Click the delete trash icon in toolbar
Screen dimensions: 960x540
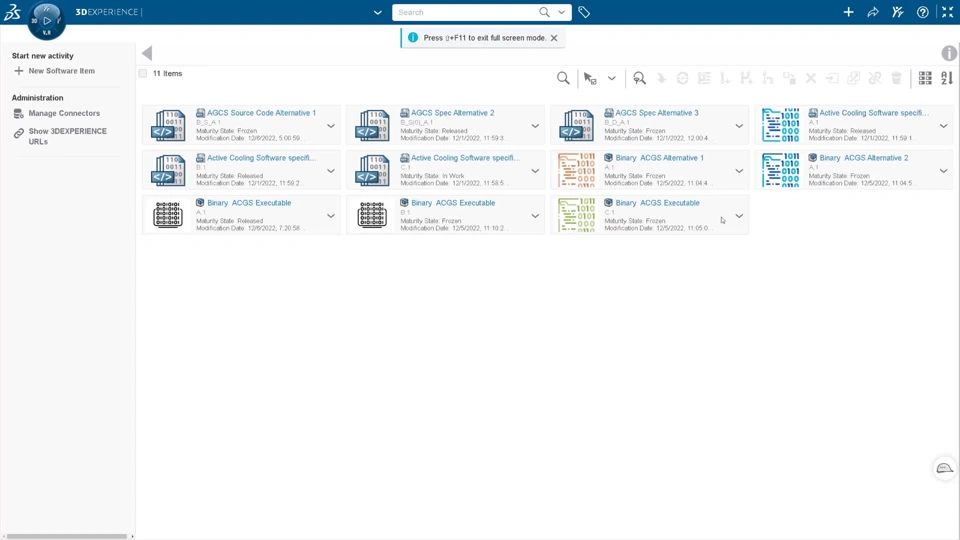point(896,78)
